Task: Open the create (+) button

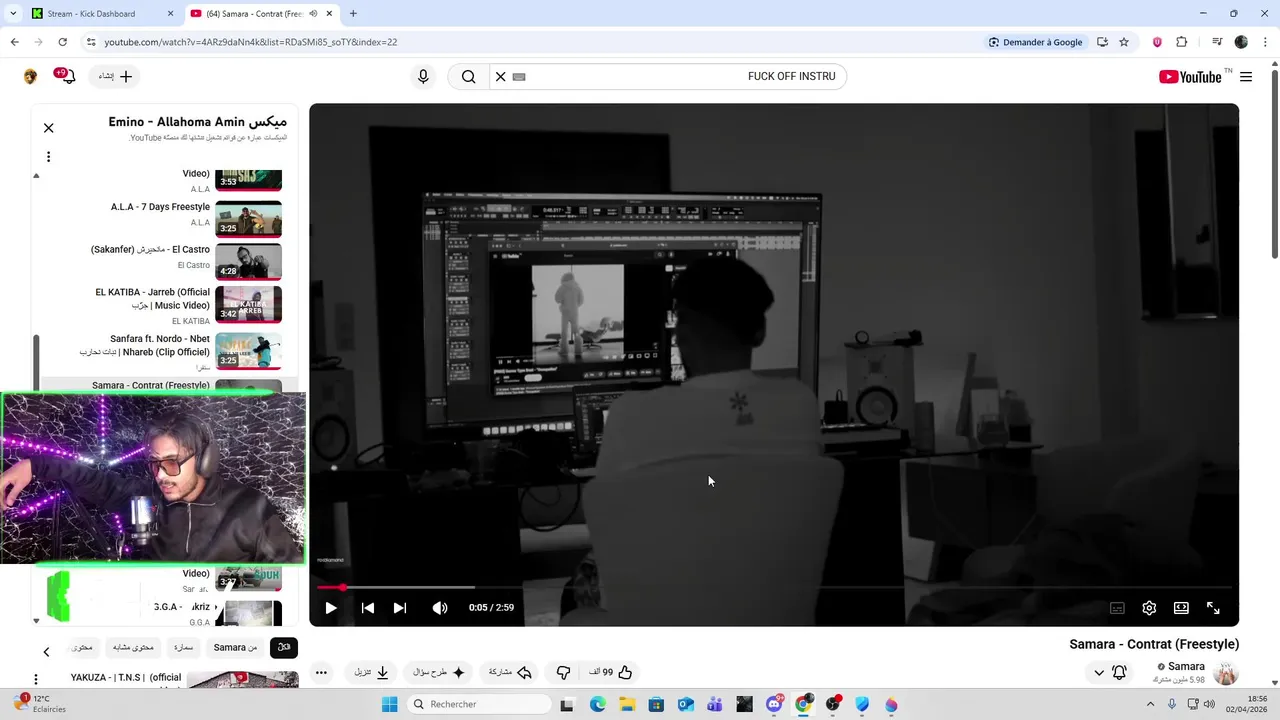Action: tap(116, 76)
